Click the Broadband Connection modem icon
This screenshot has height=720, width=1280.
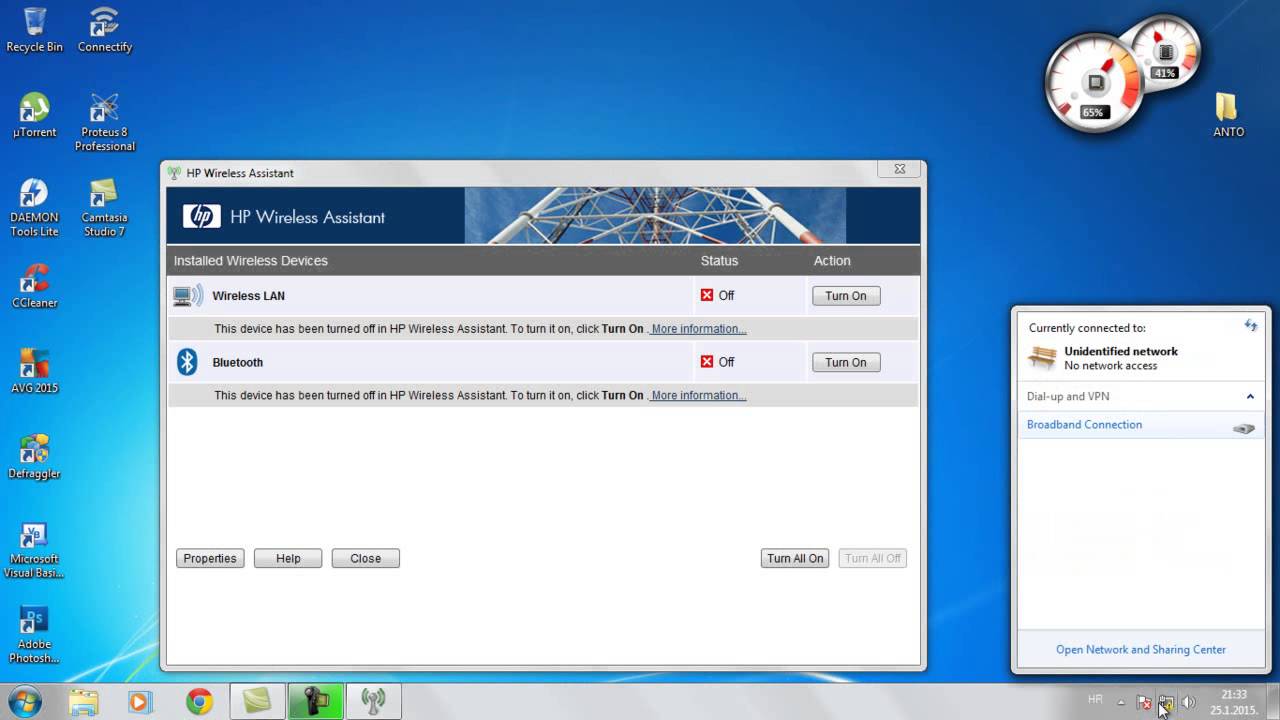1243,428
